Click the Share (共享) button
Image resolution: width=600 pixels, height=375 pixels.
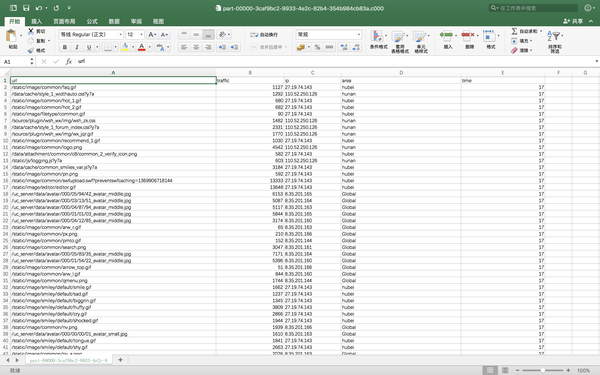pyautogui.click(x=573, y=21)
